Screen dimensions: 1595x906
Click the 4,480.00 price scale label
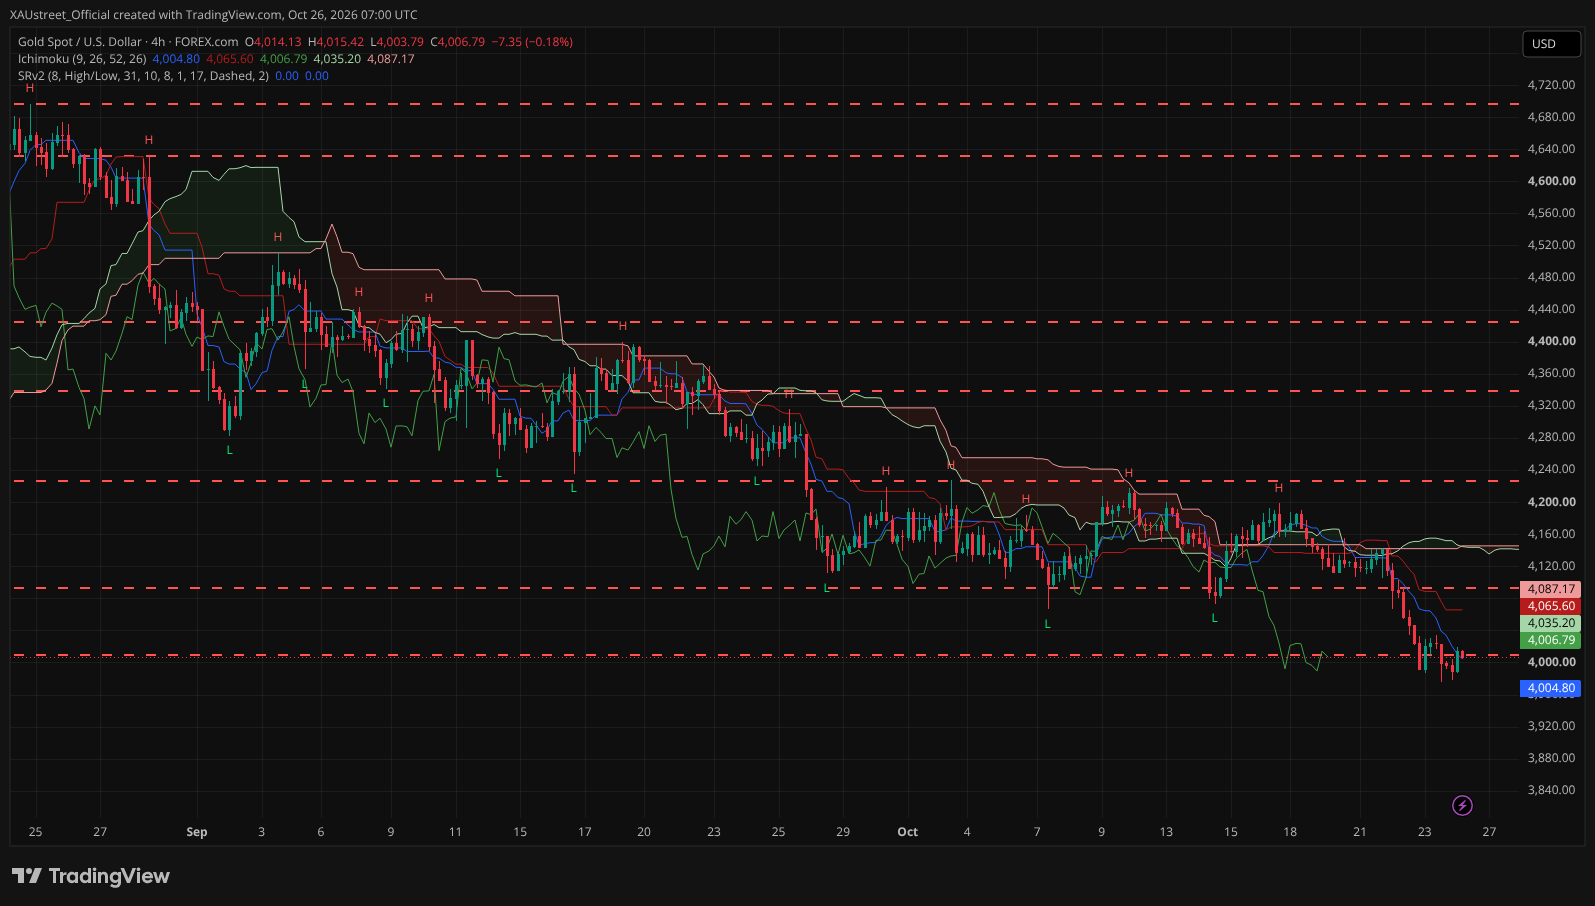pos(1551,277)
